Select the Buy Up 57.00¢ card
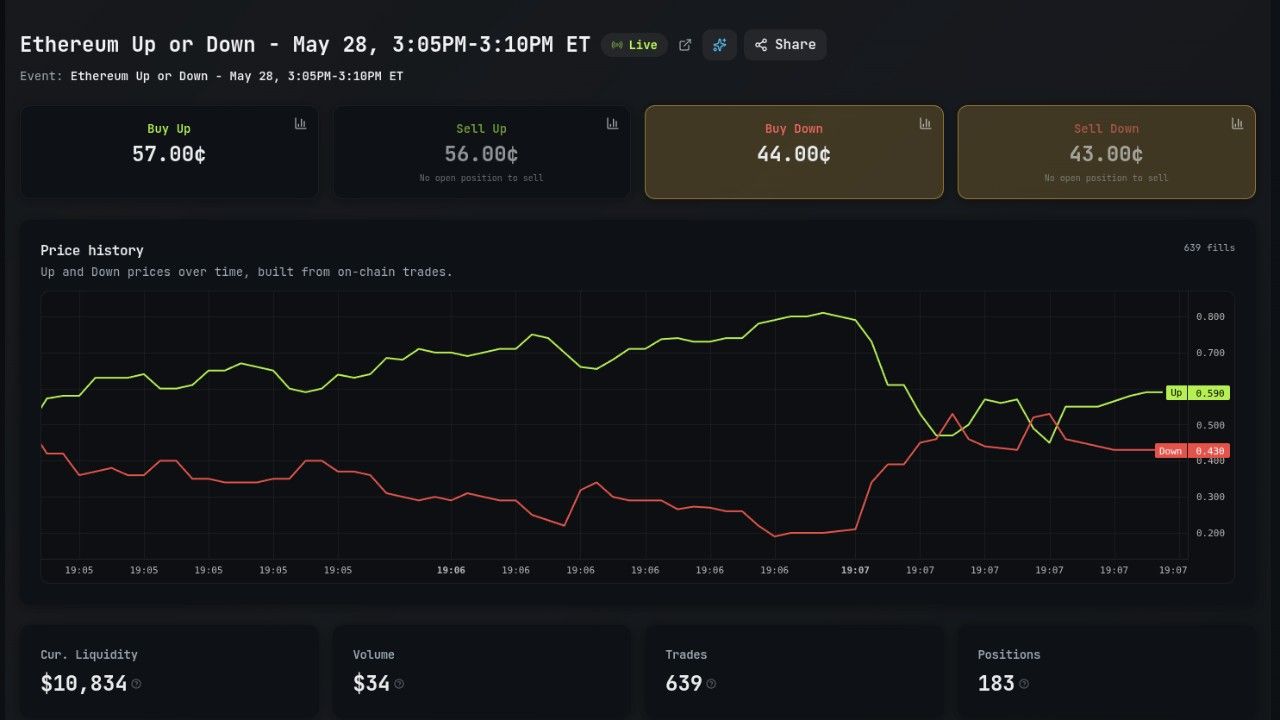Screen dimensions: 1280x720 point(169,152)
